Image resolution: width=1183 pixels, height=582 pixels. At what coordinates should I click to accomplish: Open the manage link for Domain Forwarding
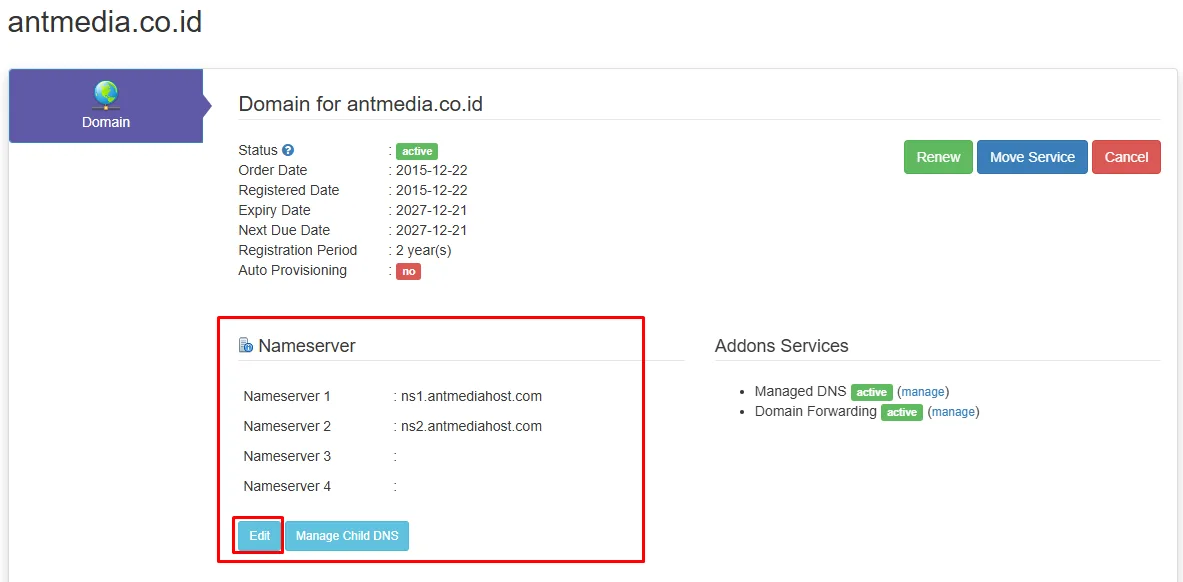(x=953, y=412)
